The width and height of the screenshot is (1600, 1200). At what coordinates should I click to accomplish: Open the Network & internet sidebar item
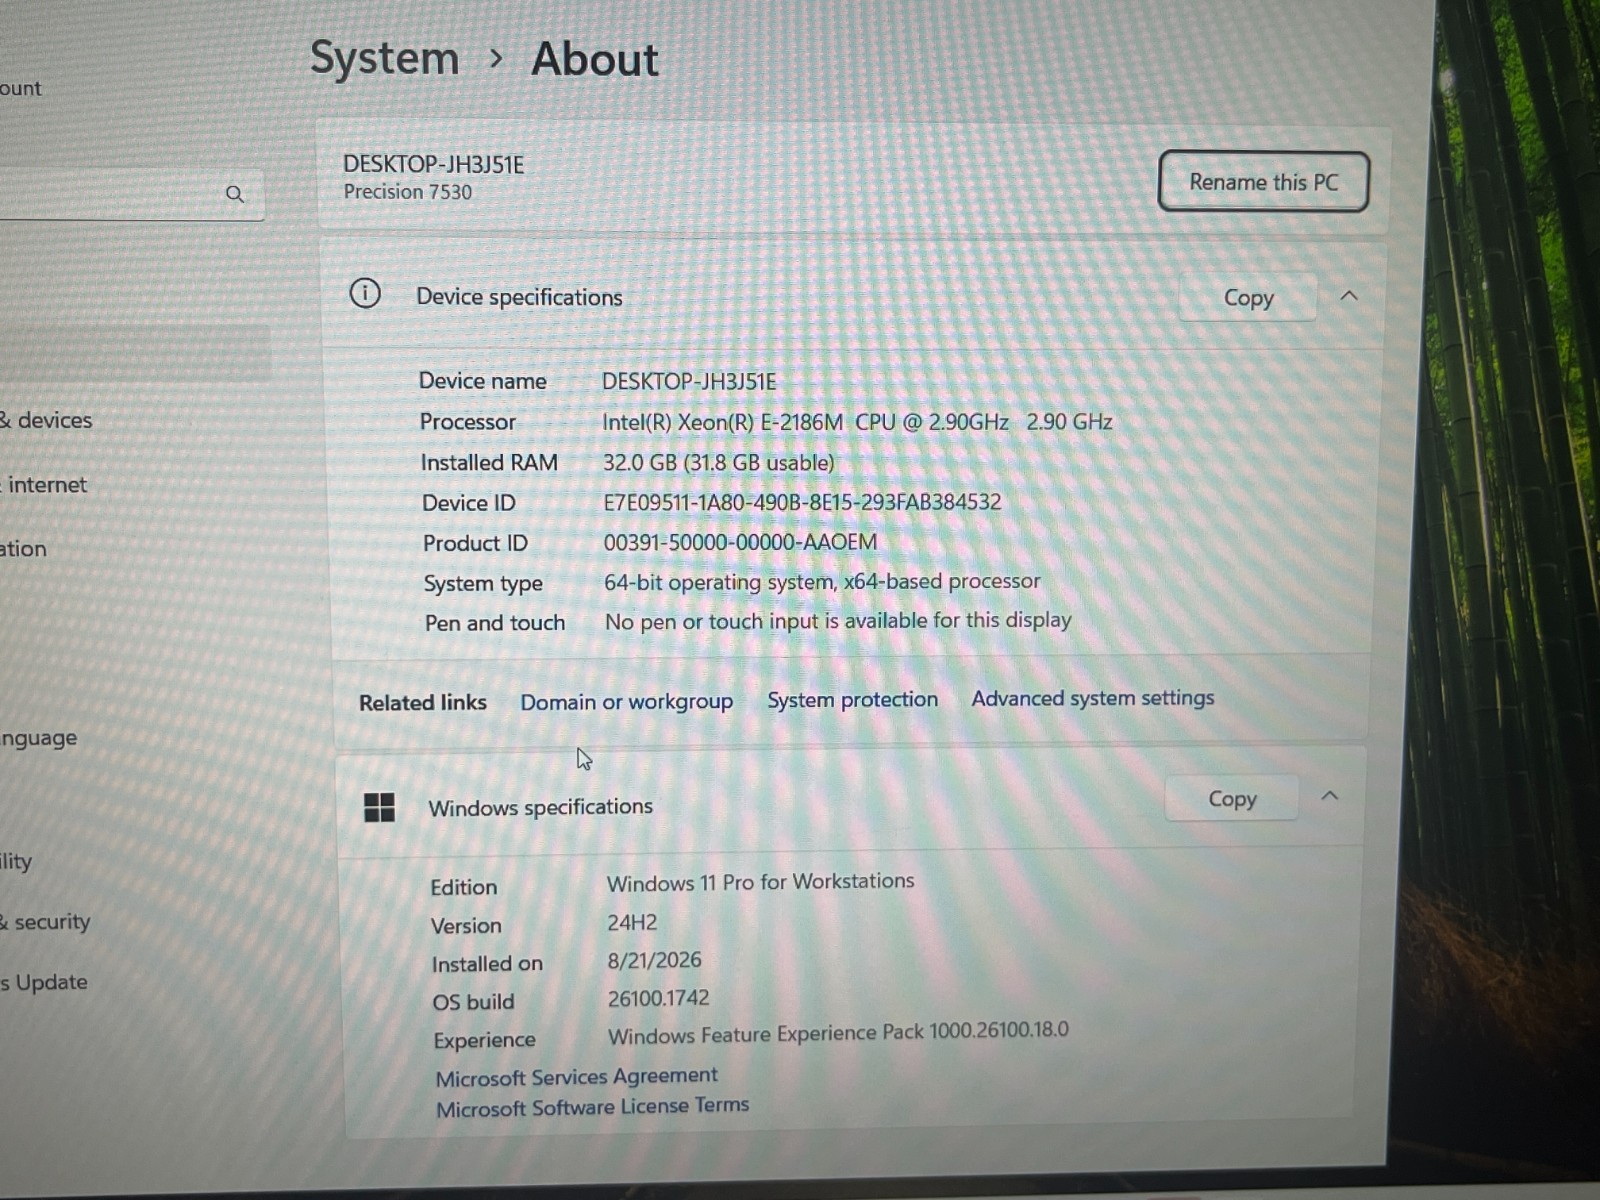[x=44, y=485]
